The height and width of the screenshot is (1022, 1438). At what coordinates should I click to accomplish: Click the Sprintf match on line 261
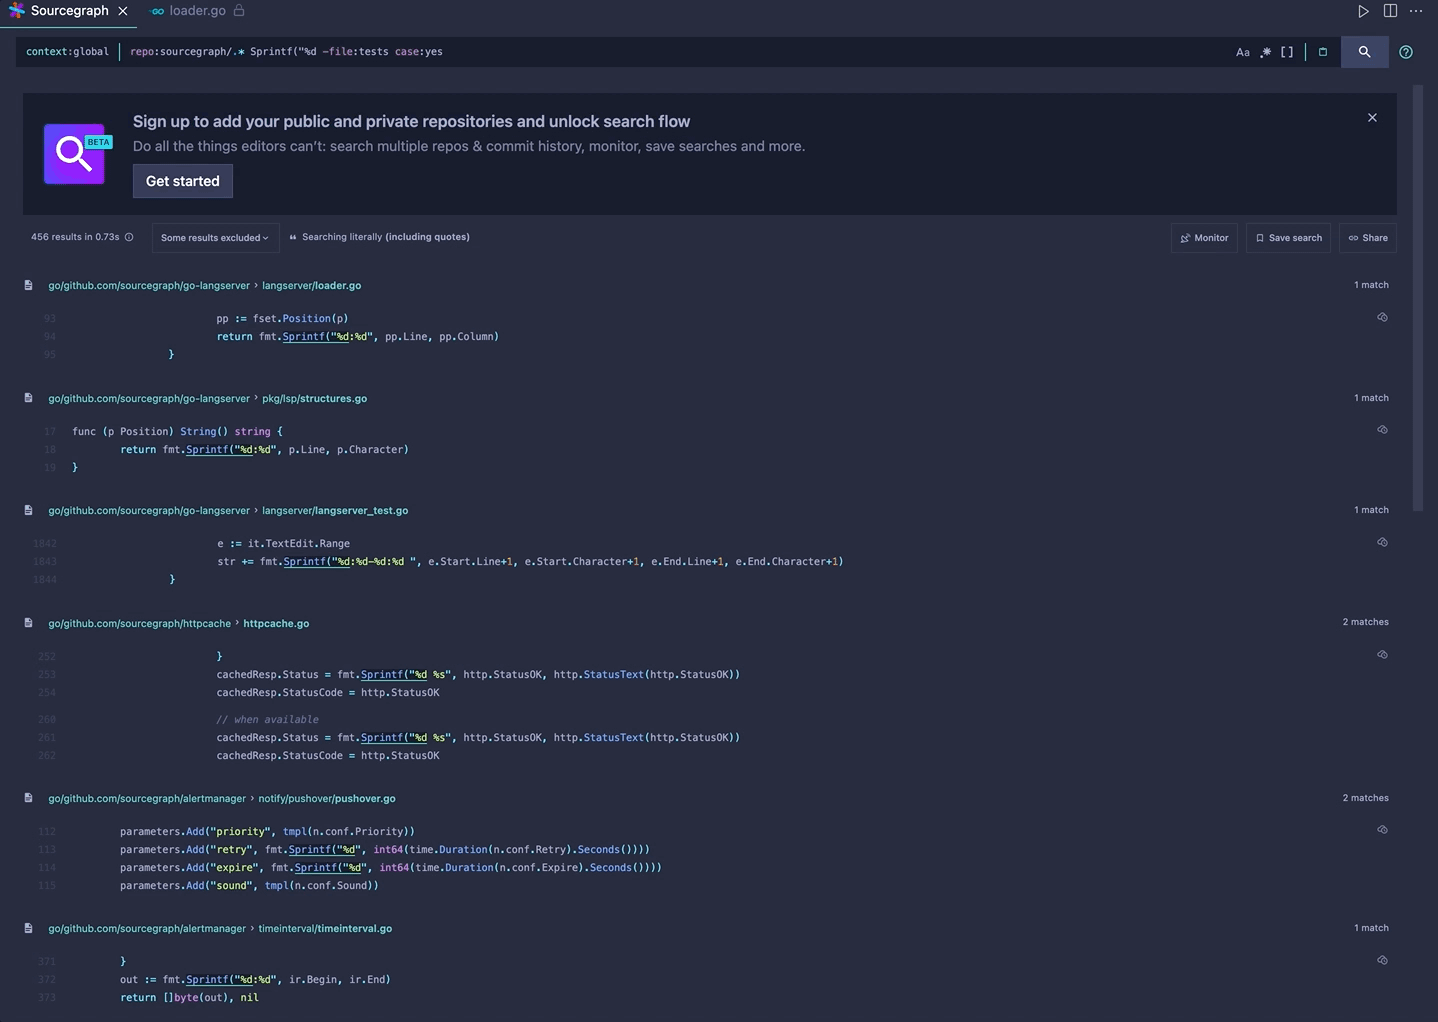tap(394, 738)
